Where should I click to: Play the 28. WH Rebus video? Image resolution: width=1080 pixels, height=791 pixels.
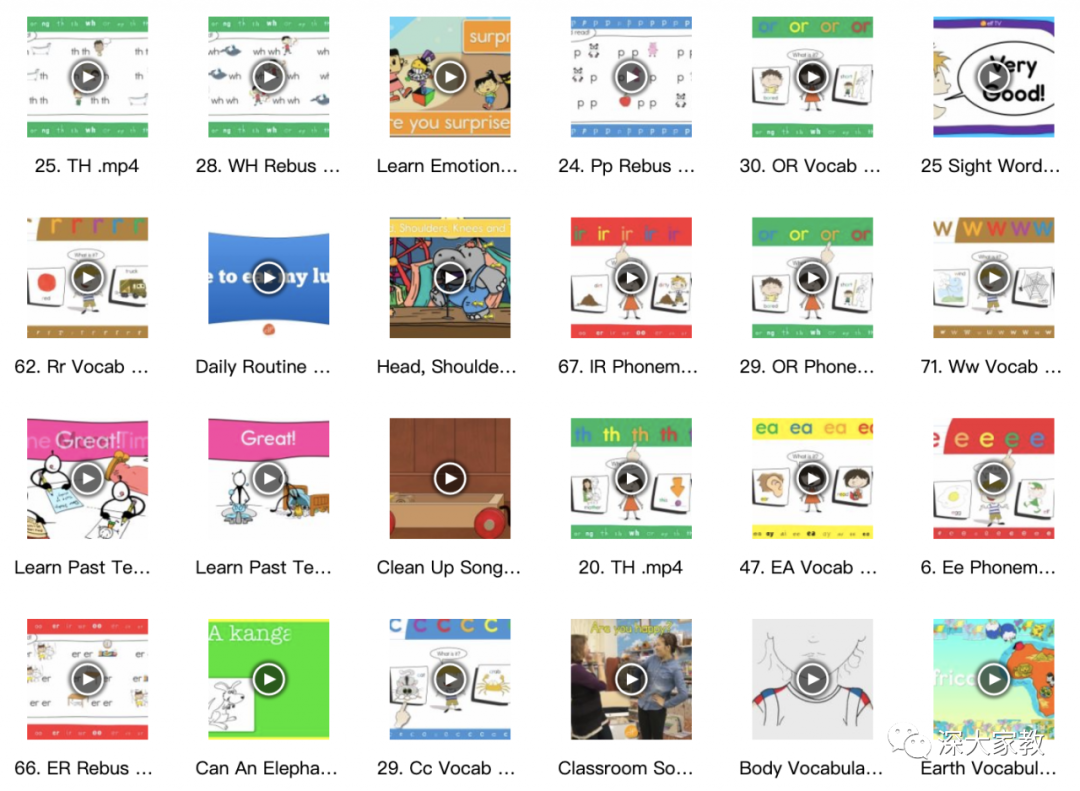pos(269,76)
